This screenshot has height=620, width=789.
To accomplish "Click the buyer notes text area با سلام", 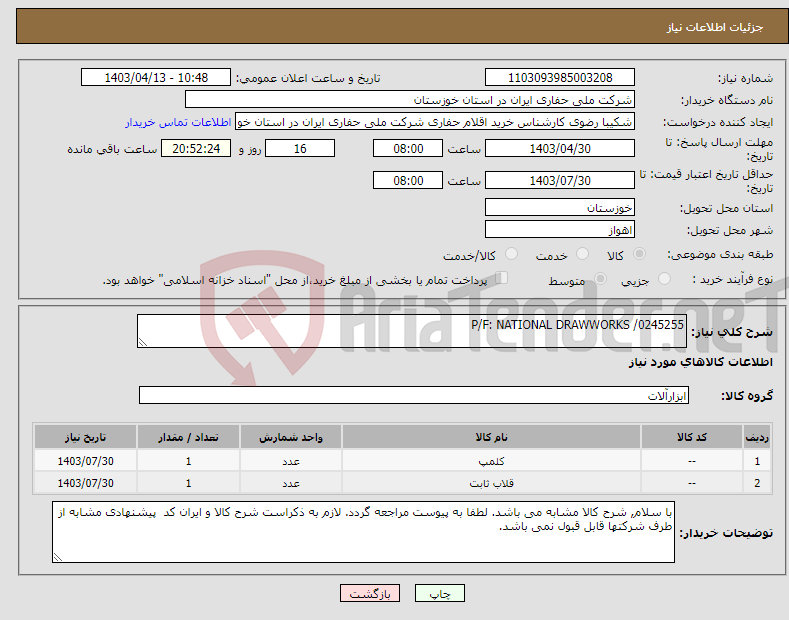I will [363, 532].
